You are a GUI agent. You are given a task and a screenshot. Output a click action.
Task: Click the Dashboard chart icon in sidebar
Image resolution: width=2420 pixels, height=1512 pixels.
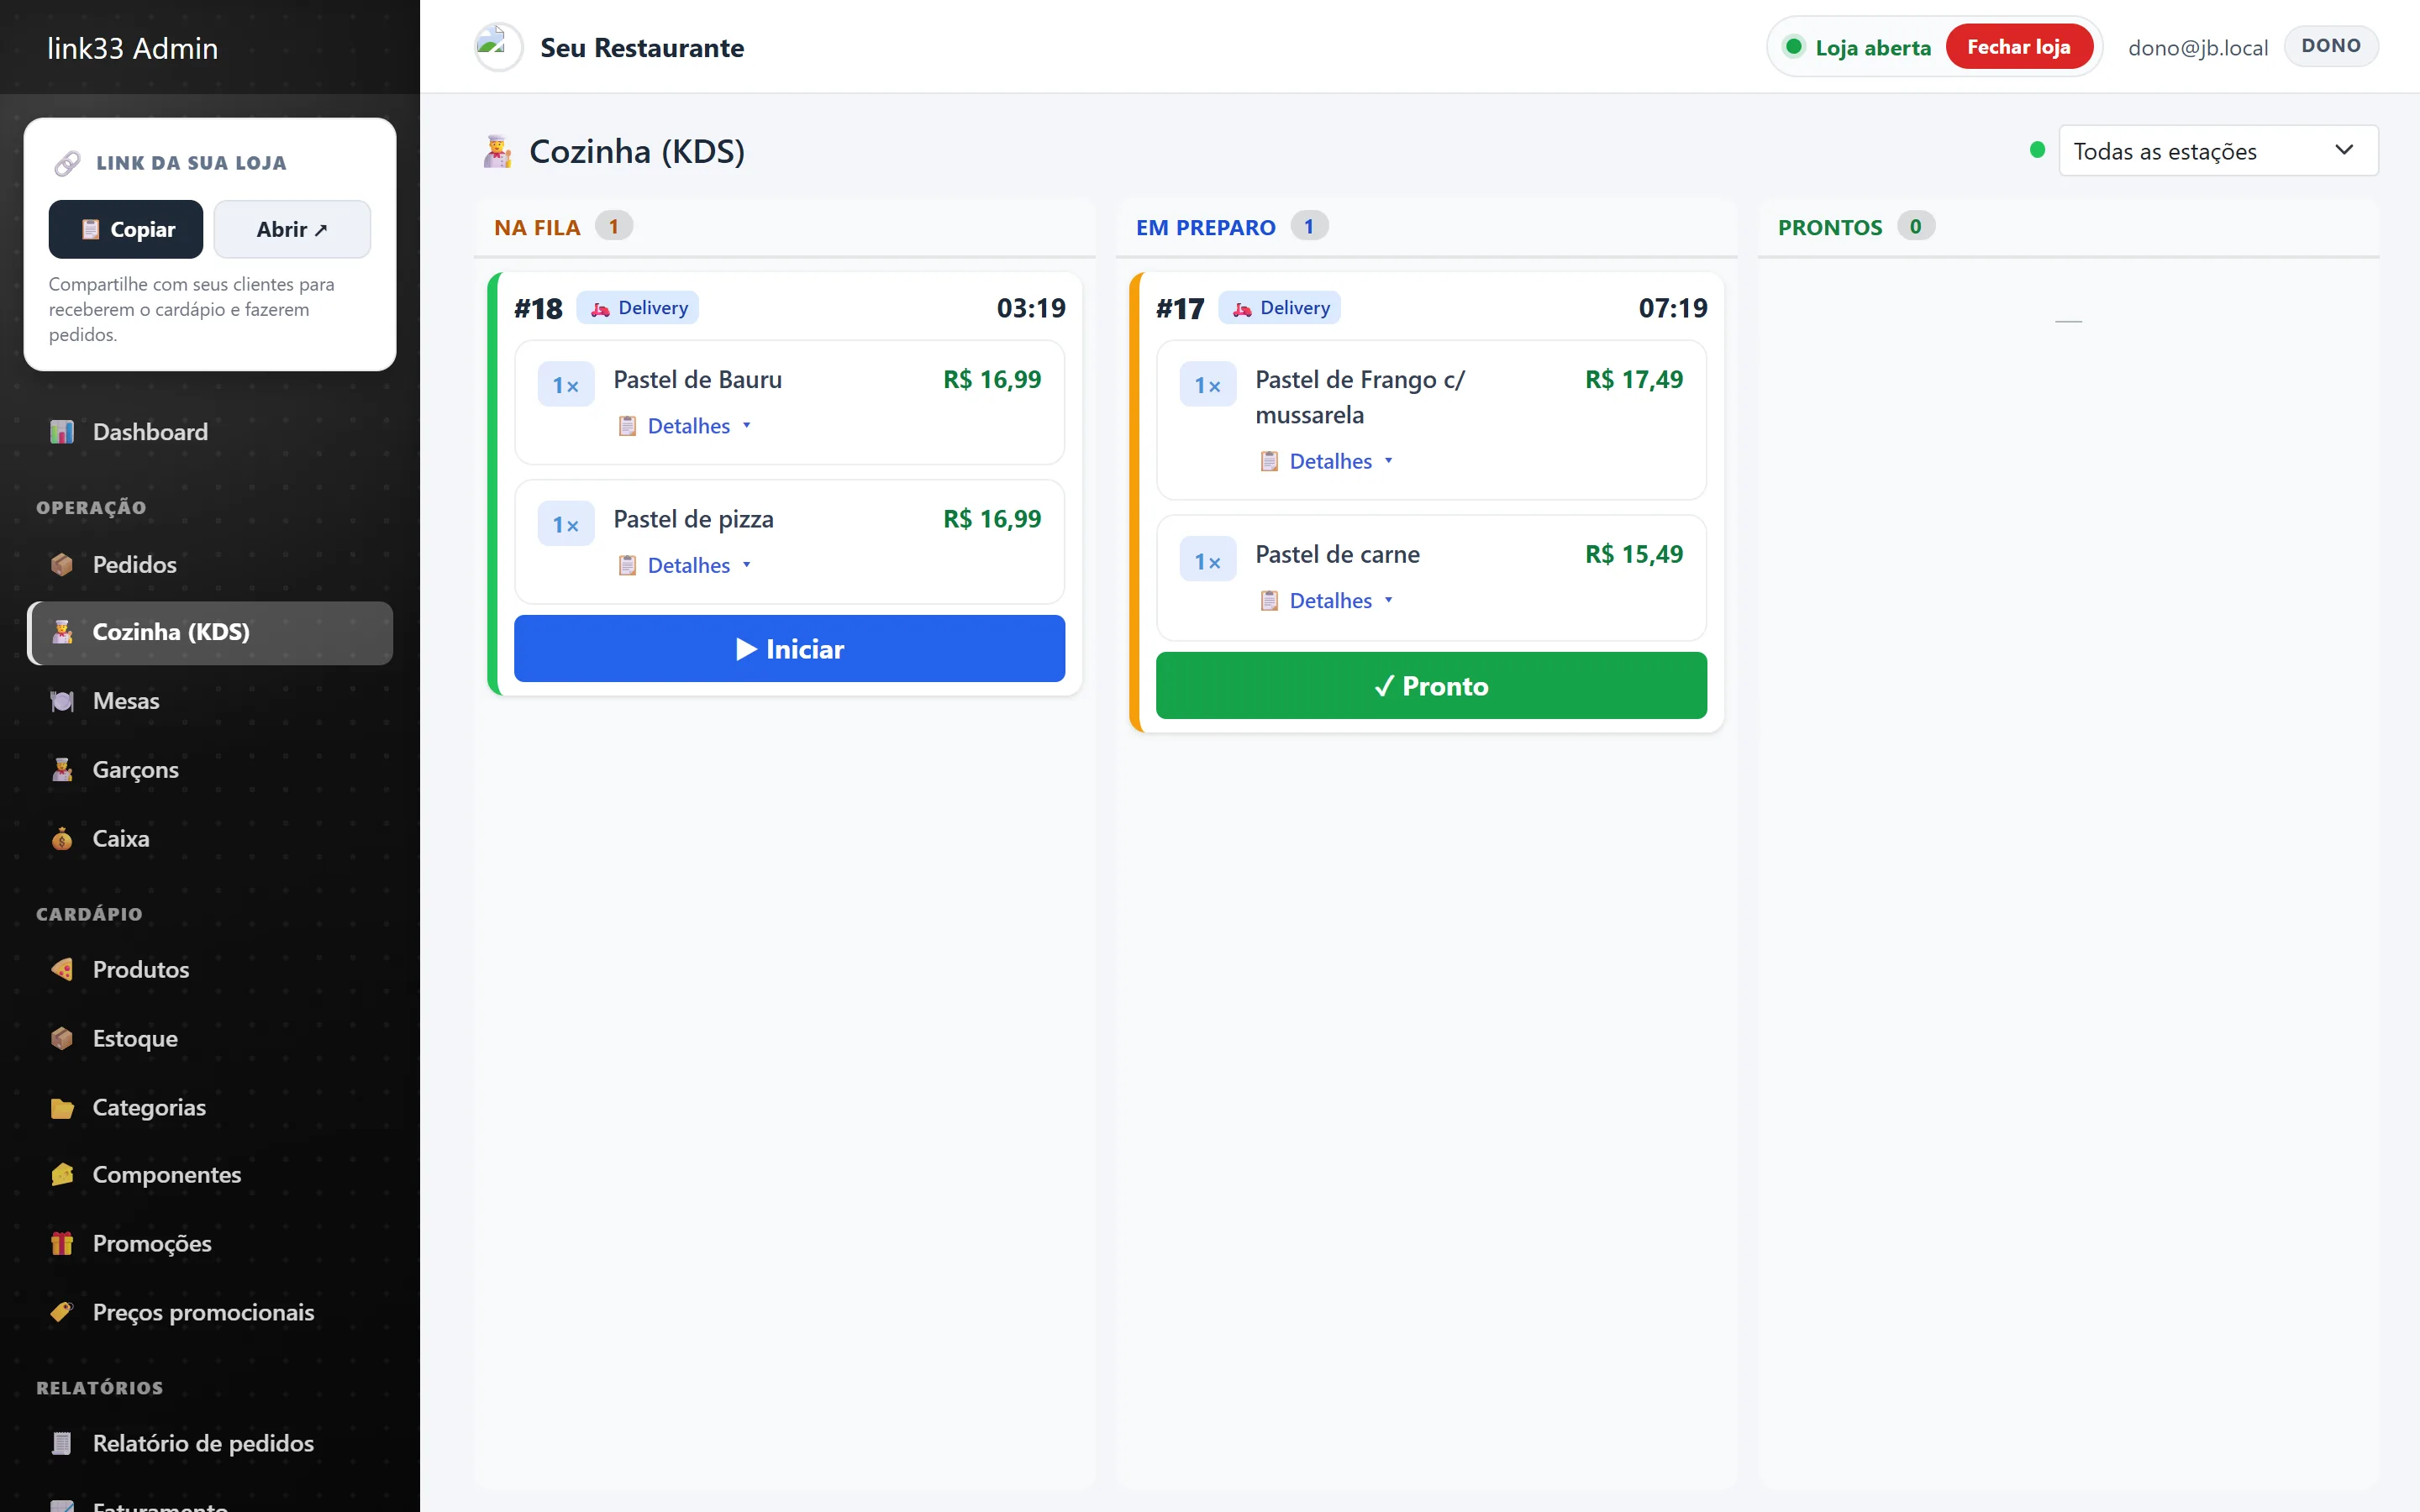62,432
